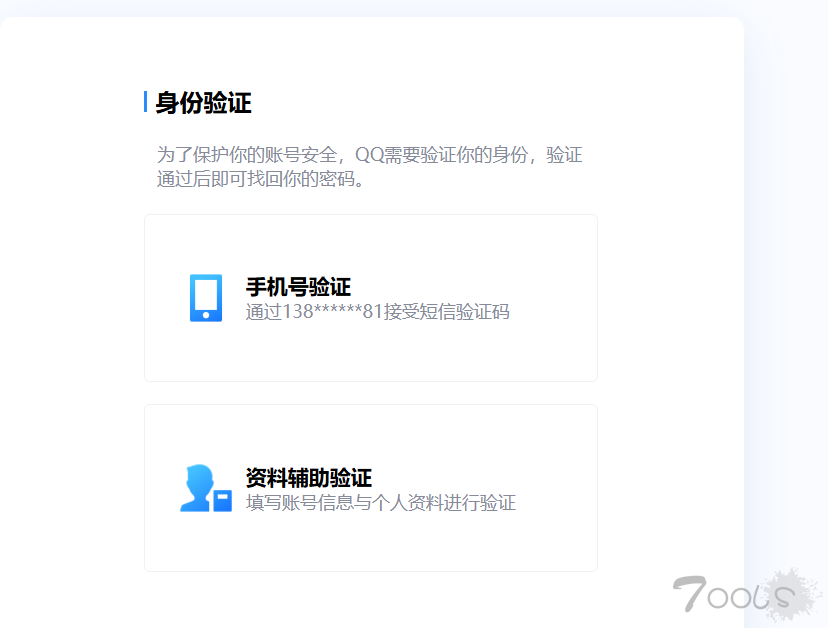This screenshot has height=628, width=828.
Task: Click text 通过138******81接受短信验证码
Action: point(378,312)
